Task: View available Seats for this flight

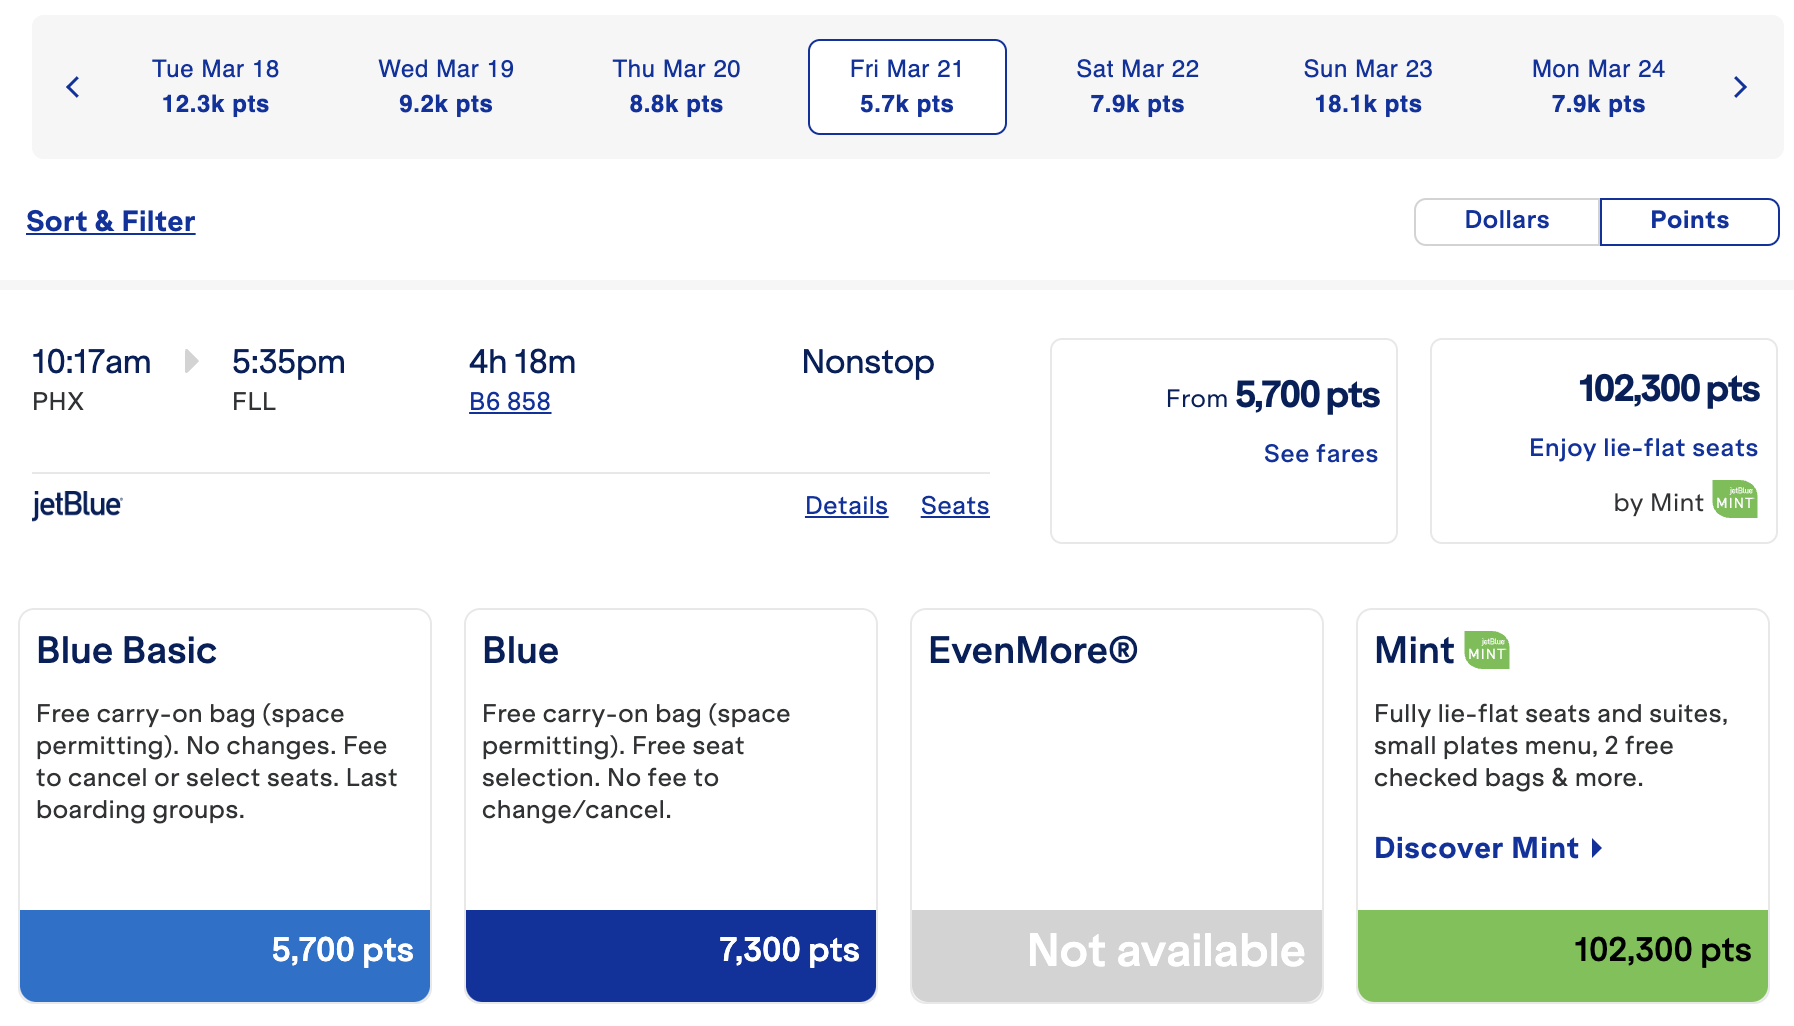Action: pyautogui.click(x=953, y=506)
